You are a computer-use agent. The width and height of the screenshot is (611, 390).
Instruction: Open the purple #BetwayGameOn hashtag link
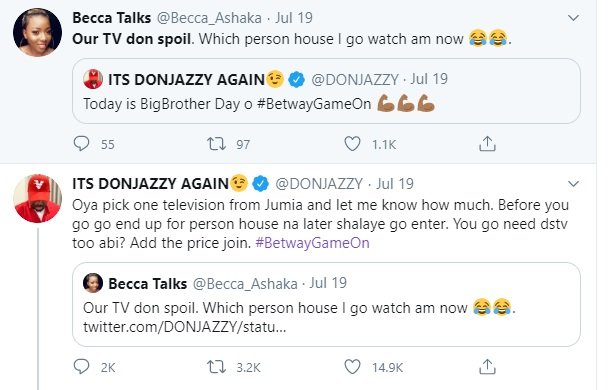coord(312,243)
